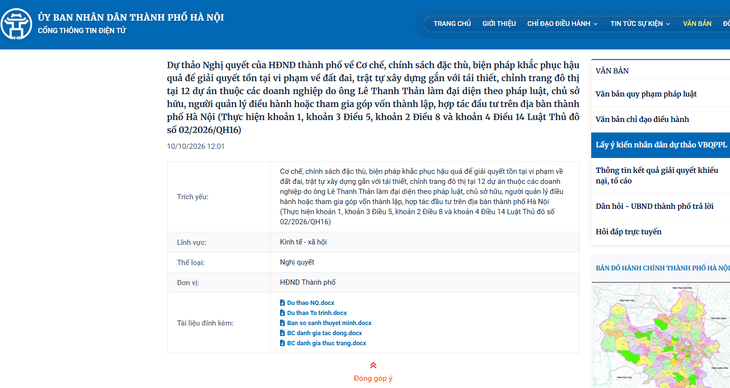The image size is (730, 388).
Task: Open BC danh gia tac dong.docx link
Action: coord(324,333)
